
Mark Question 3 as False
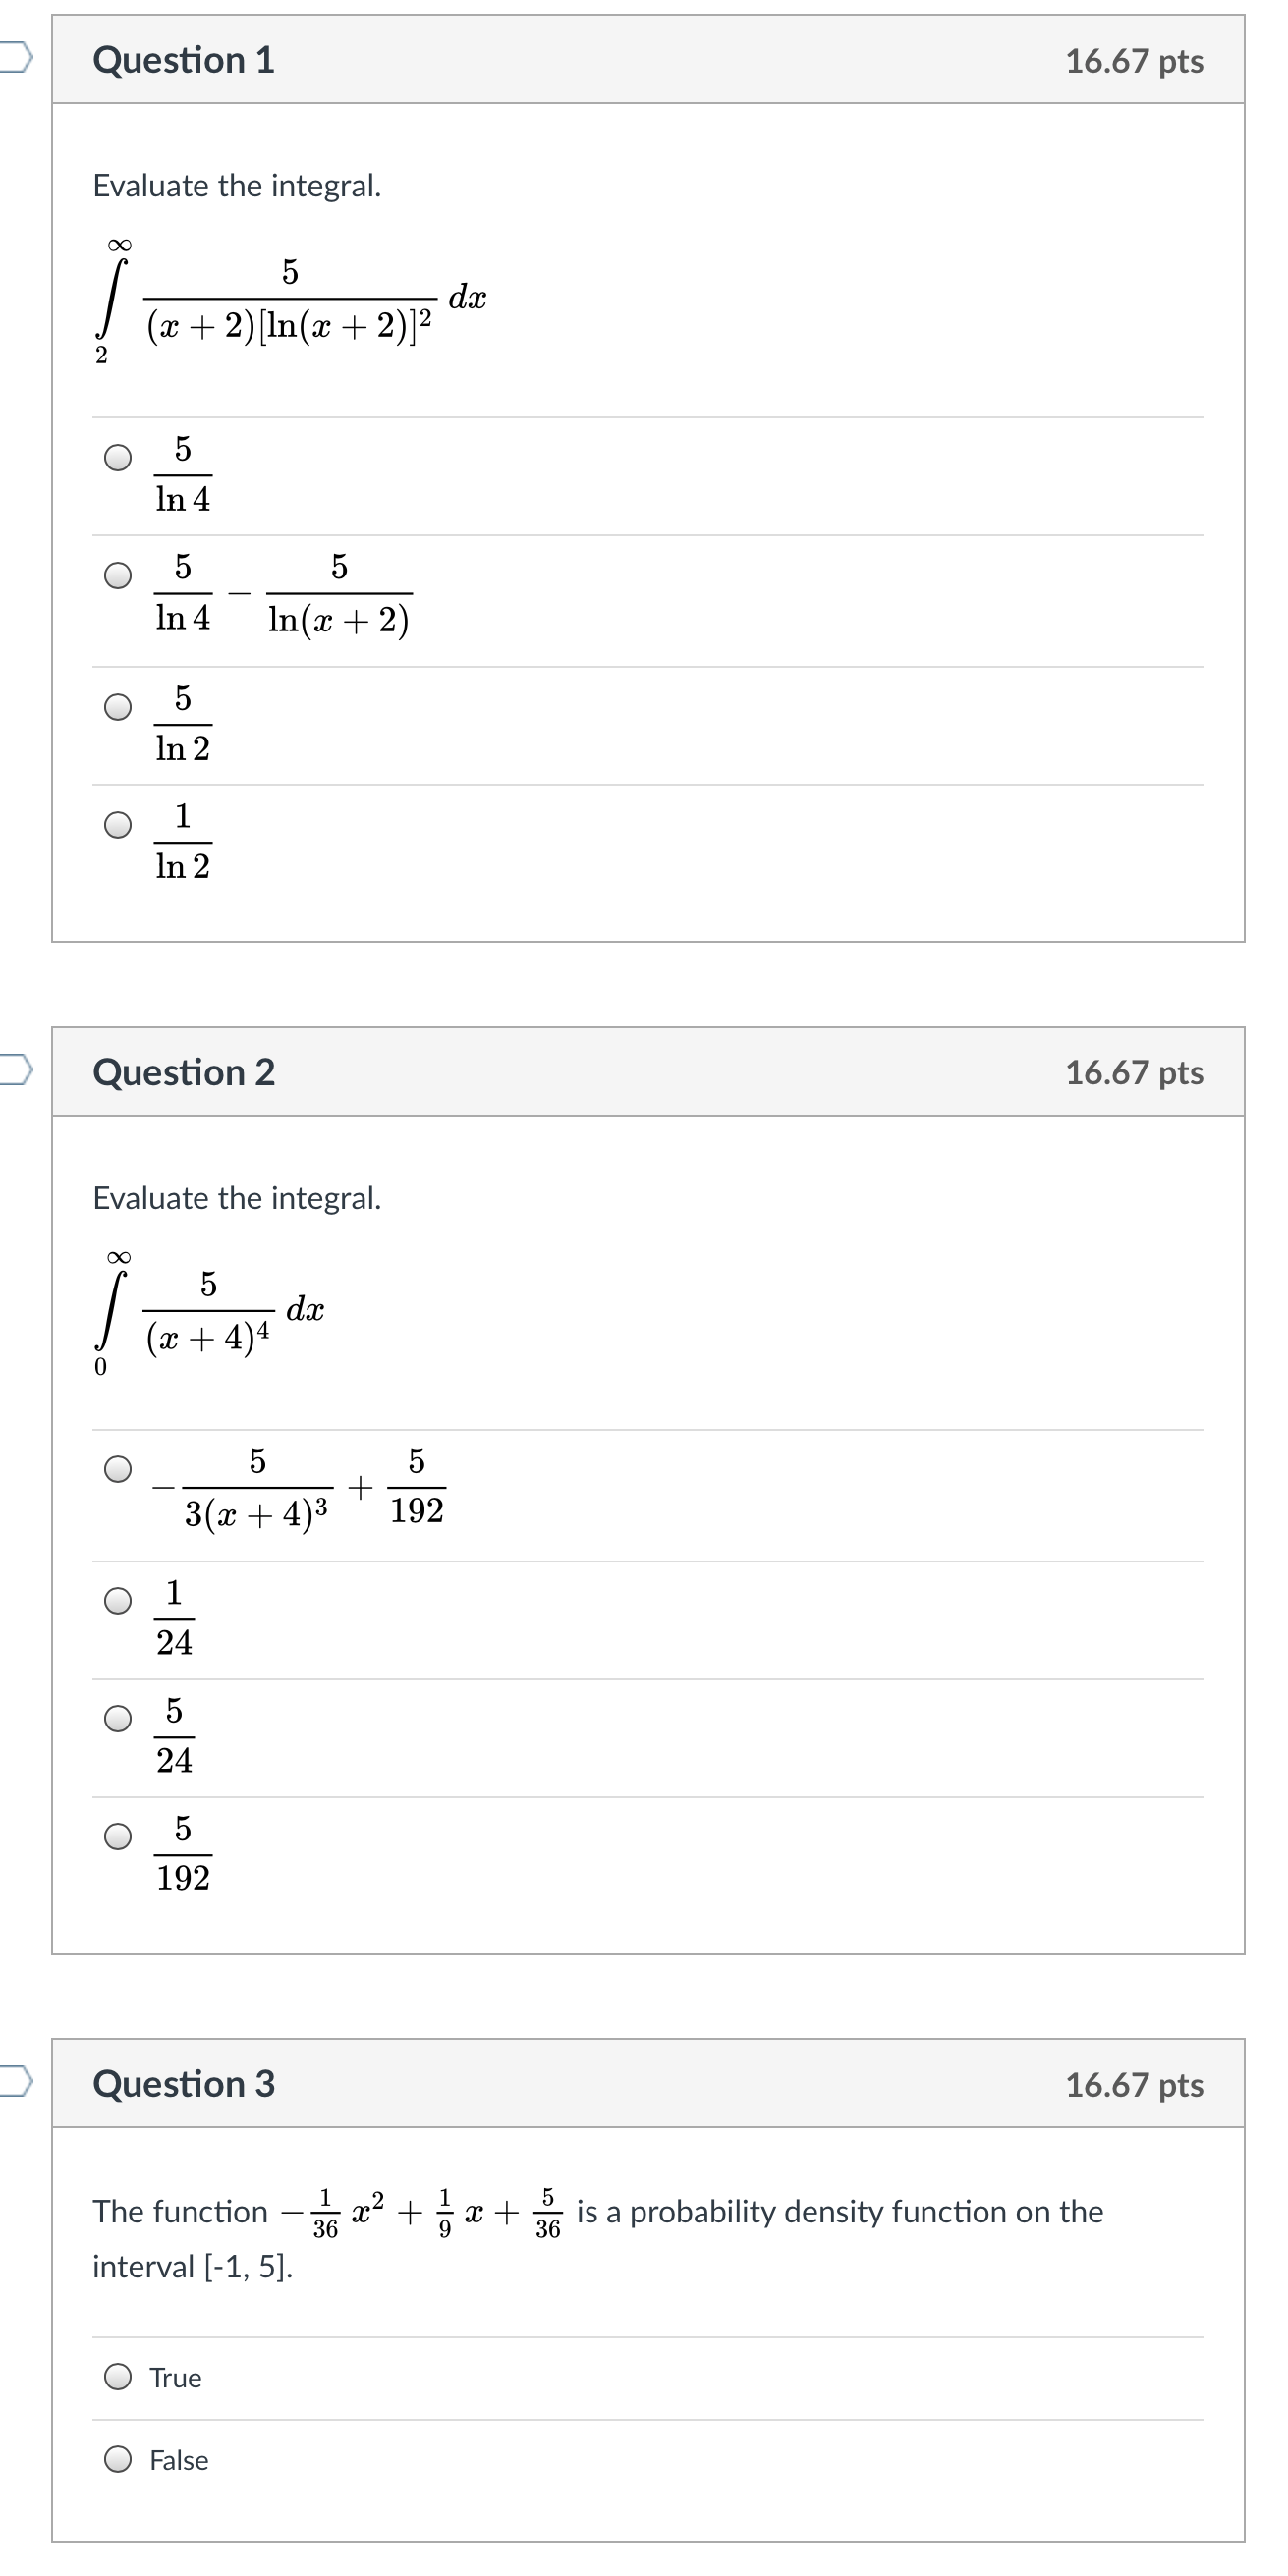click(x=118, y=2459)
